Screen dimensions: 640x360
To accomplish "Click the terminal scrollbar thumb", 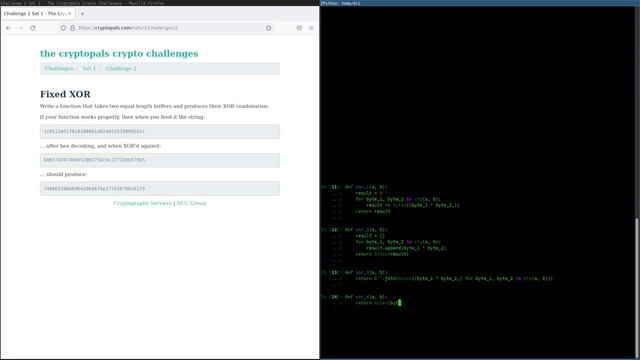I will click(x=637, y=288).
